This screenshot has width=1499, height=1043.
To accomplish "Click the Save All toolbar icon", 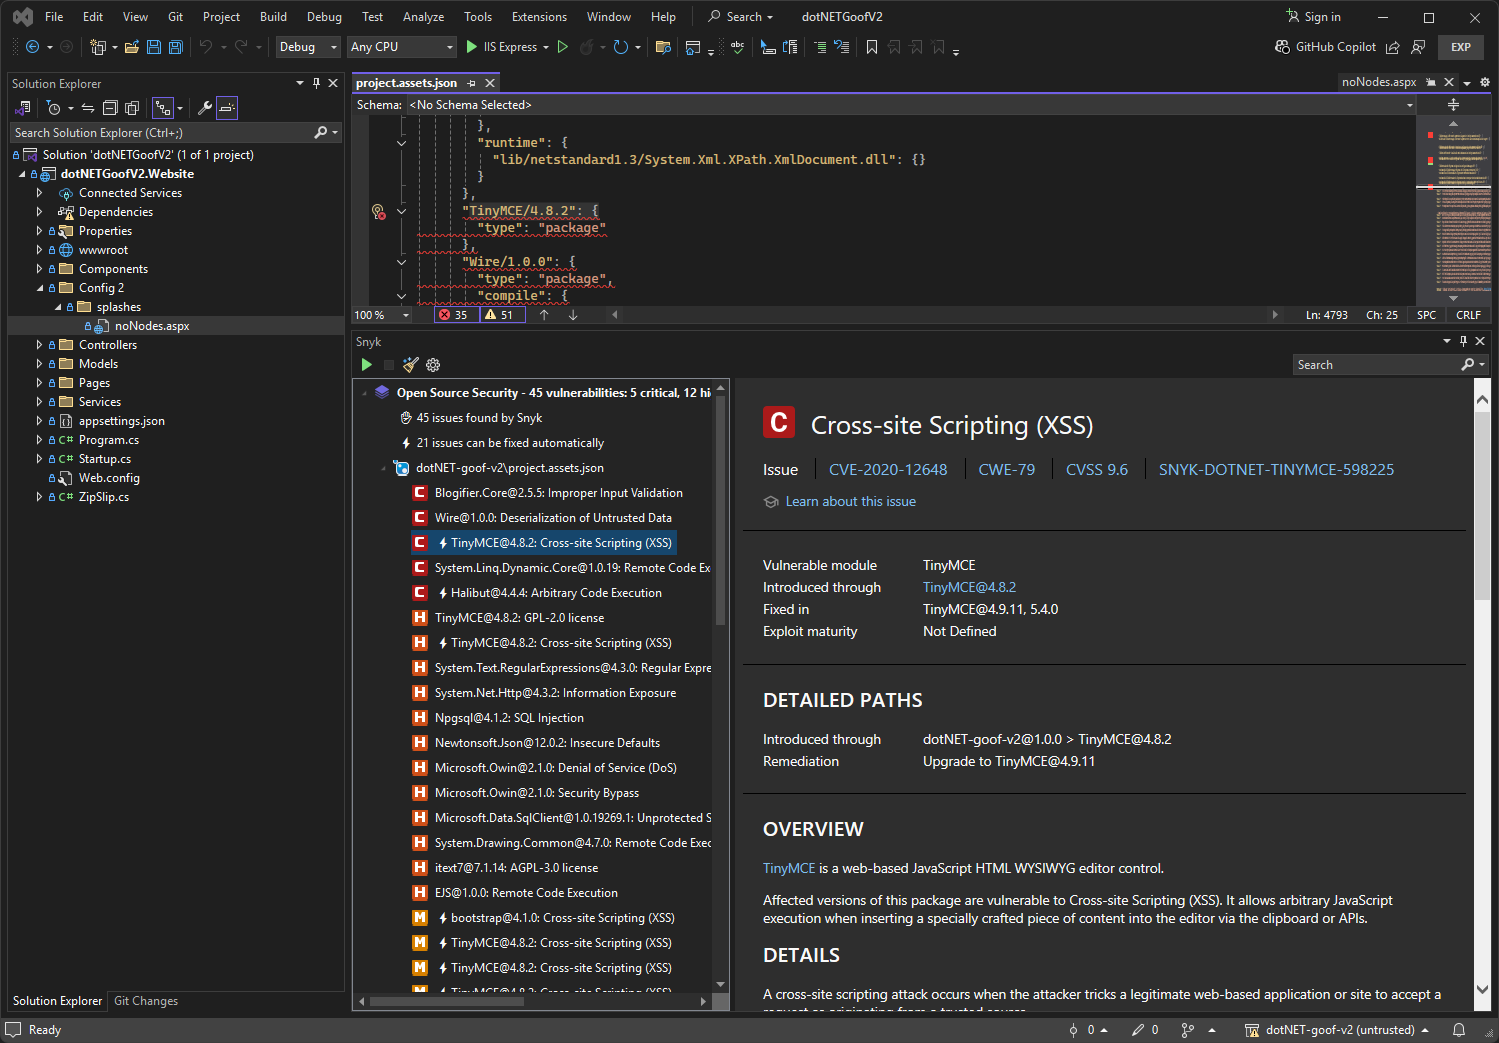I will 176,47.
